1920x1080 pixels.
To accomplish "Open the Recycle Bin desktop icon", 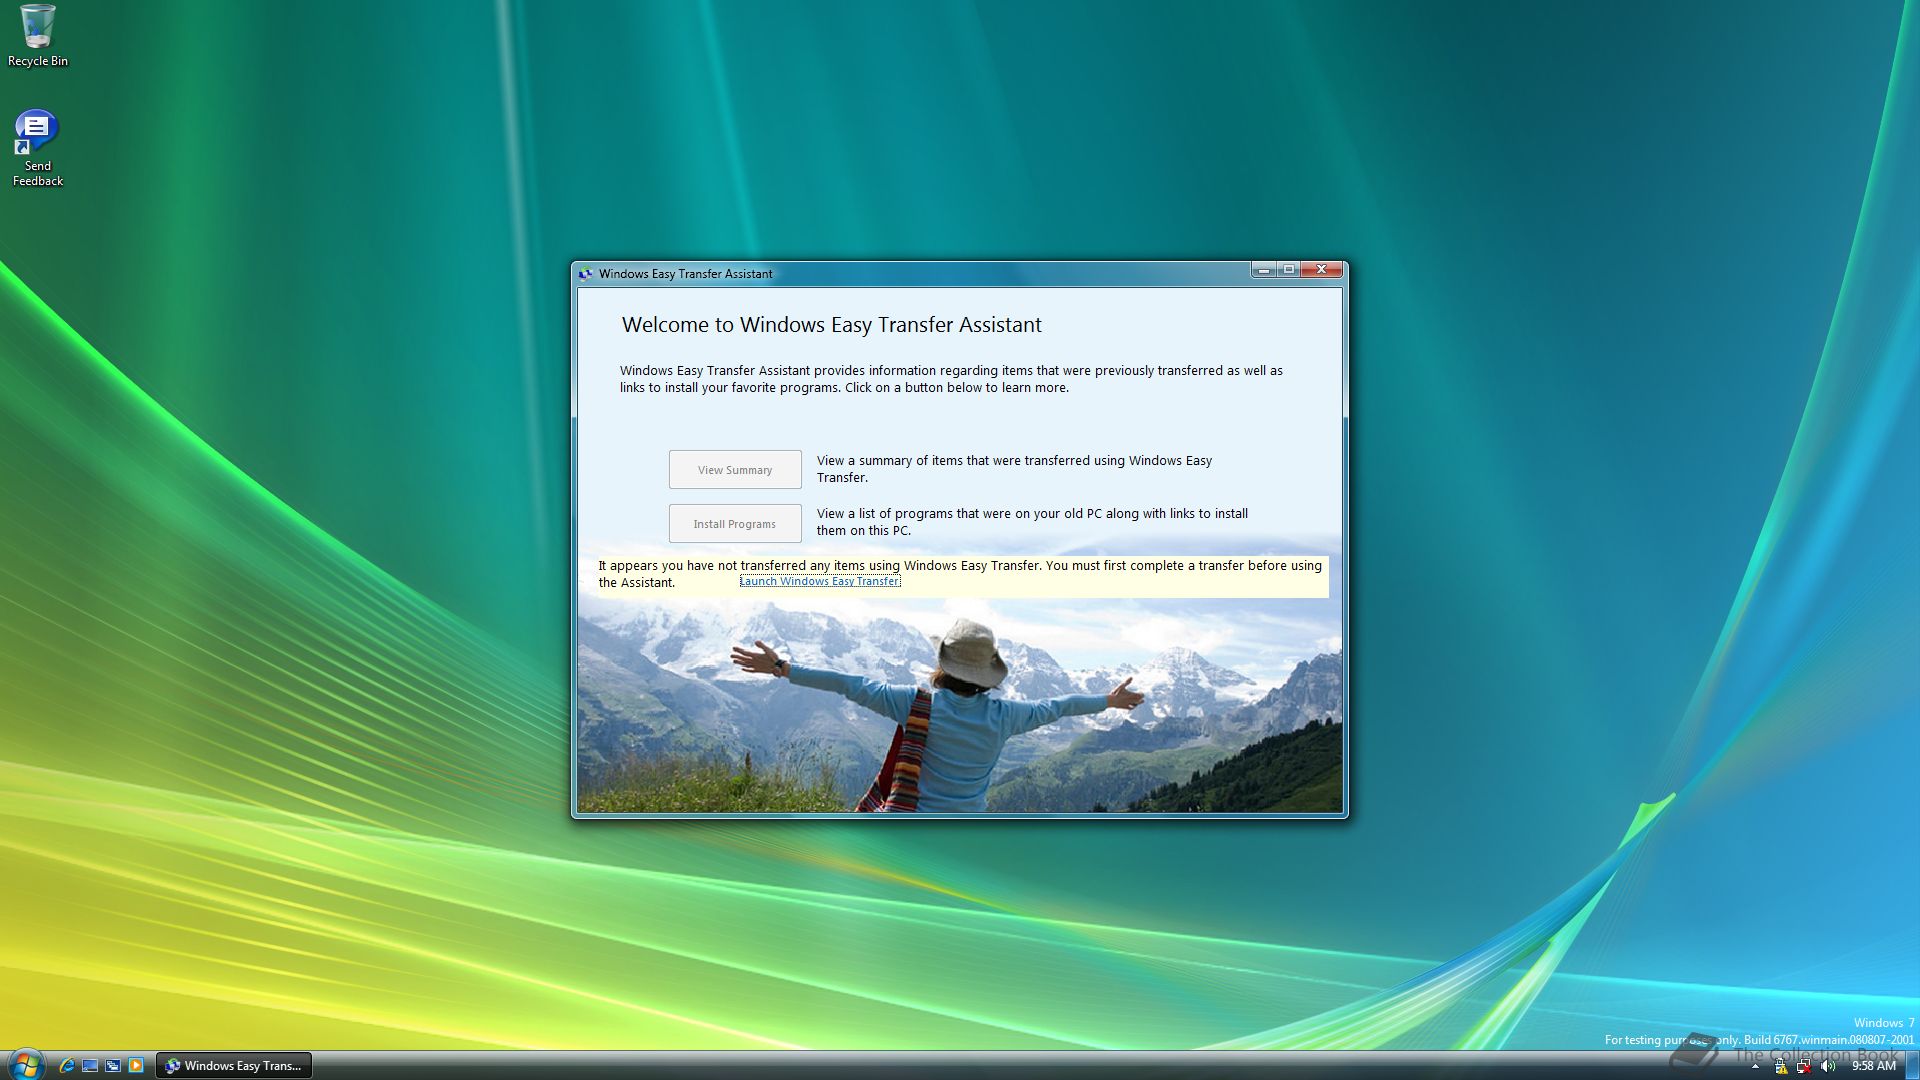I will 38,36.
